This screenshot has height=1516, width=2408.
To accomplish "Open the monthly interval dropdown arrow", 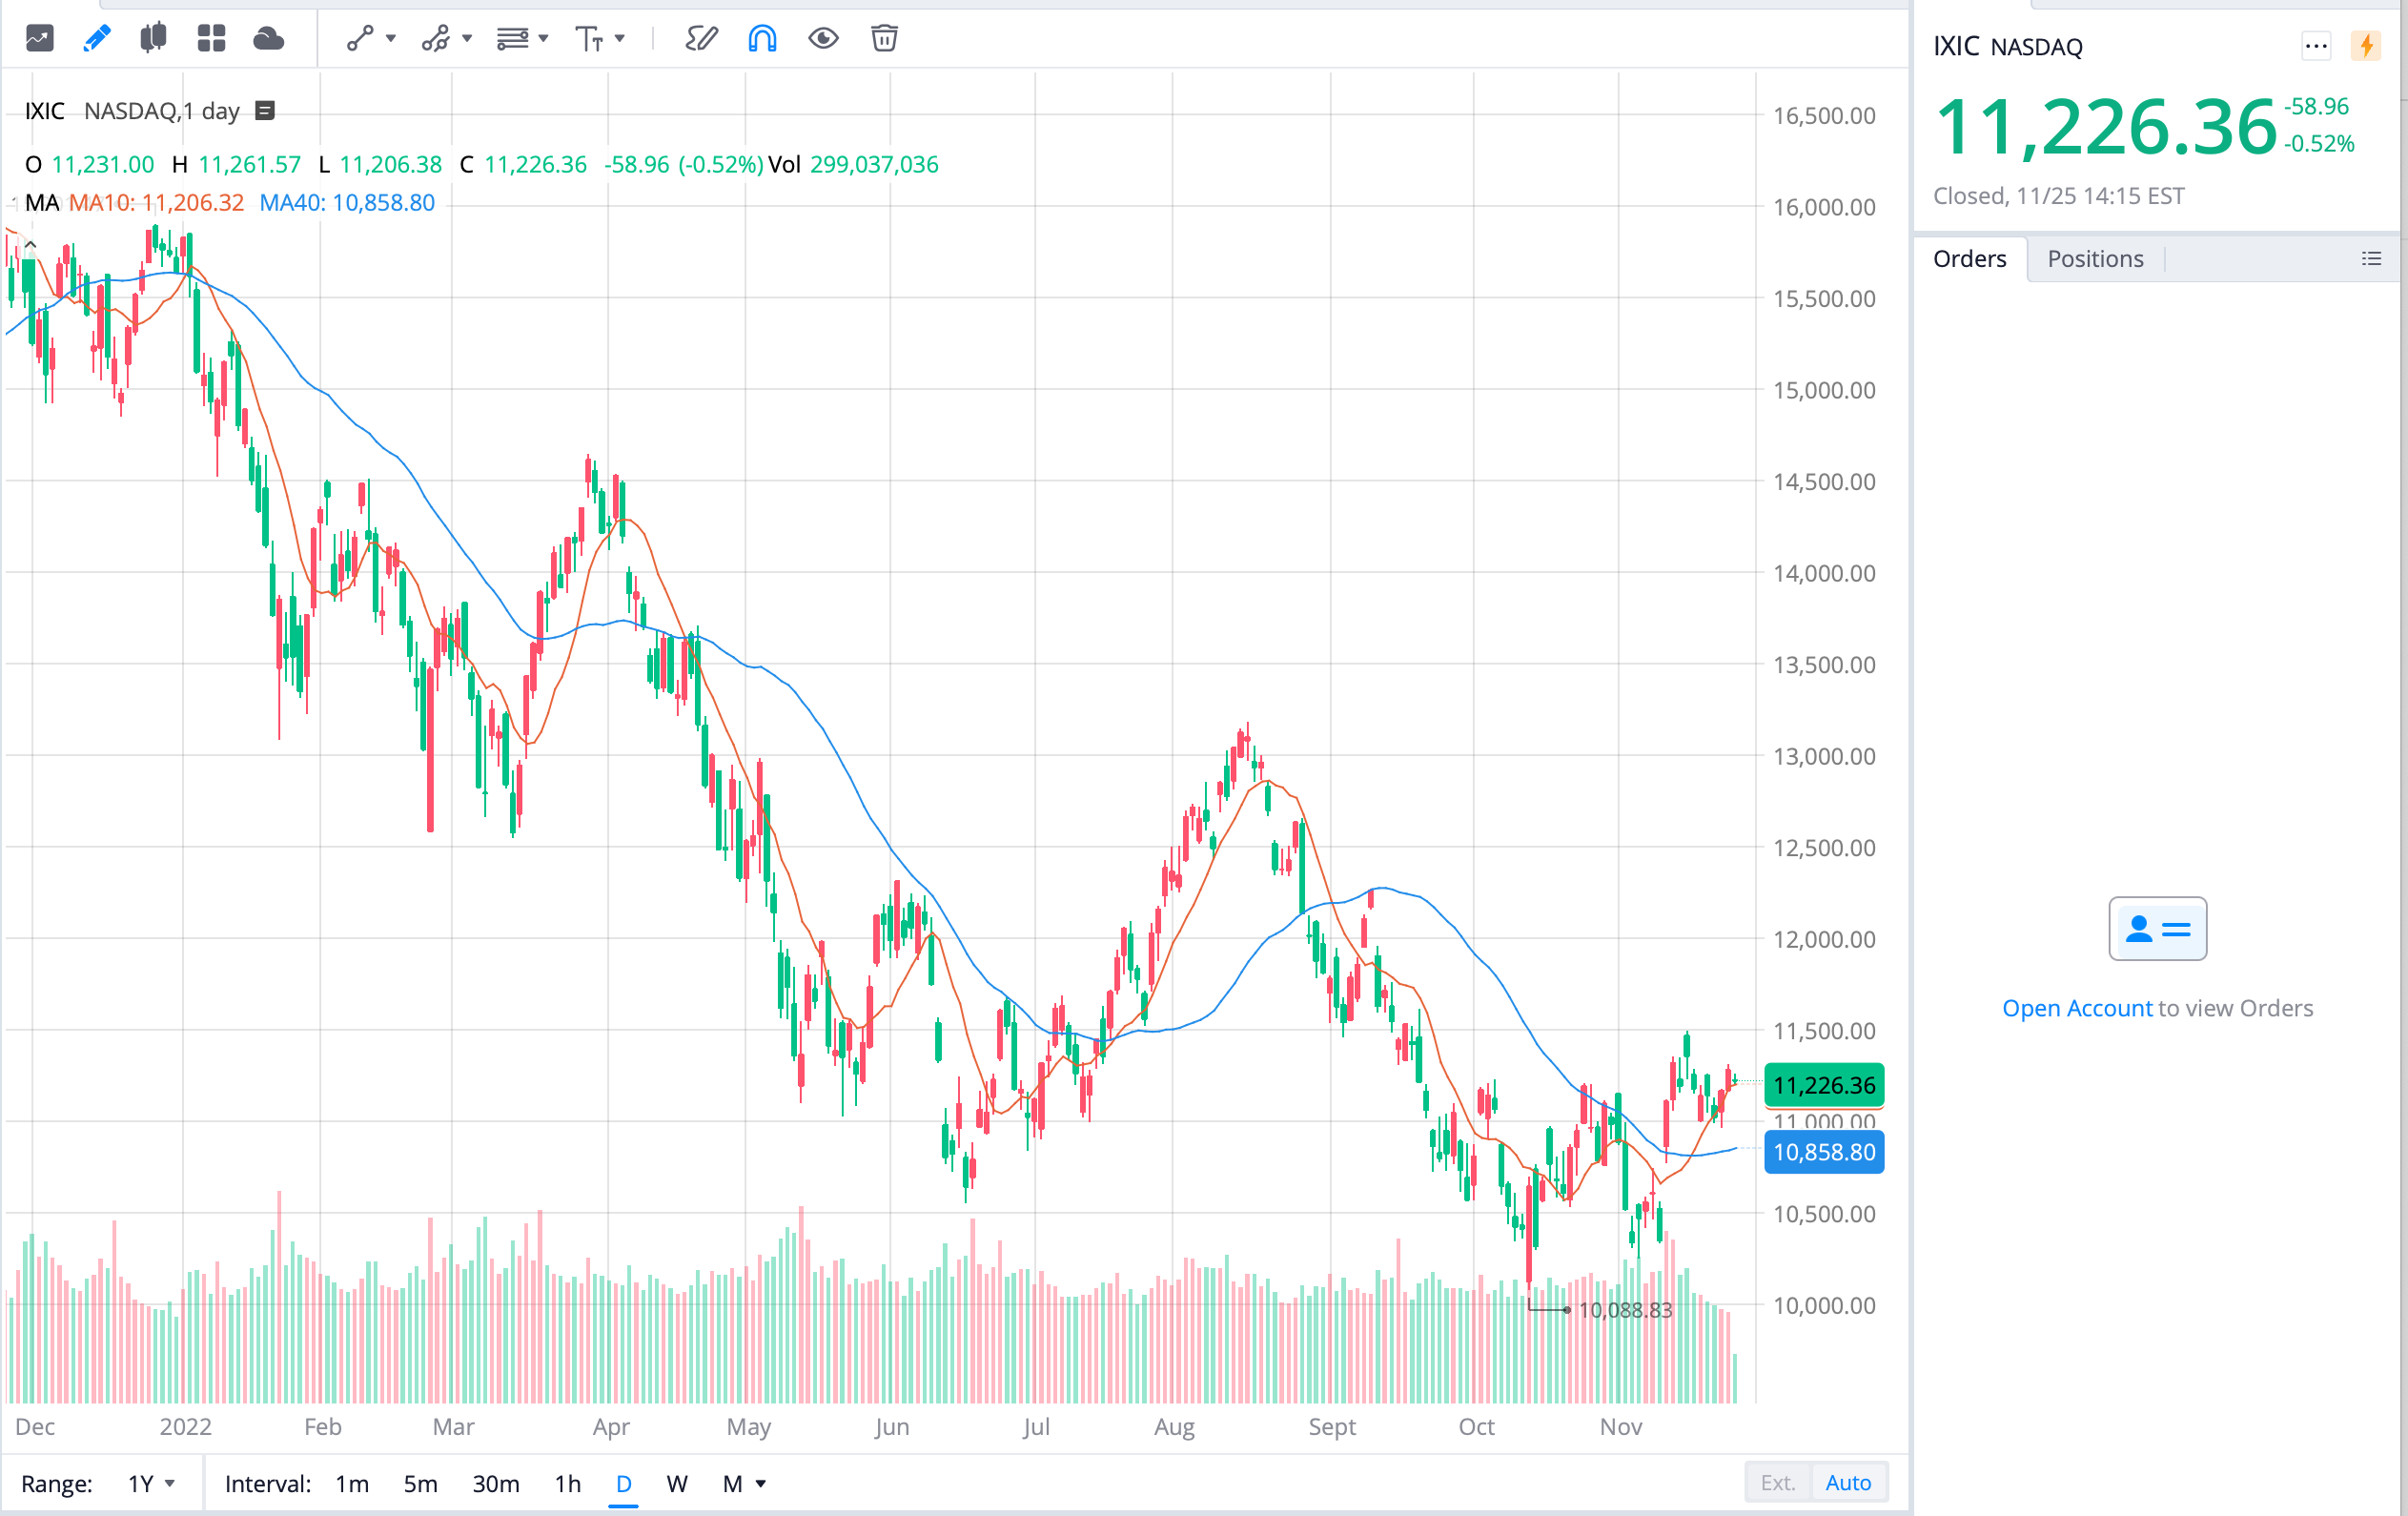I will [x=762, y=1484].
